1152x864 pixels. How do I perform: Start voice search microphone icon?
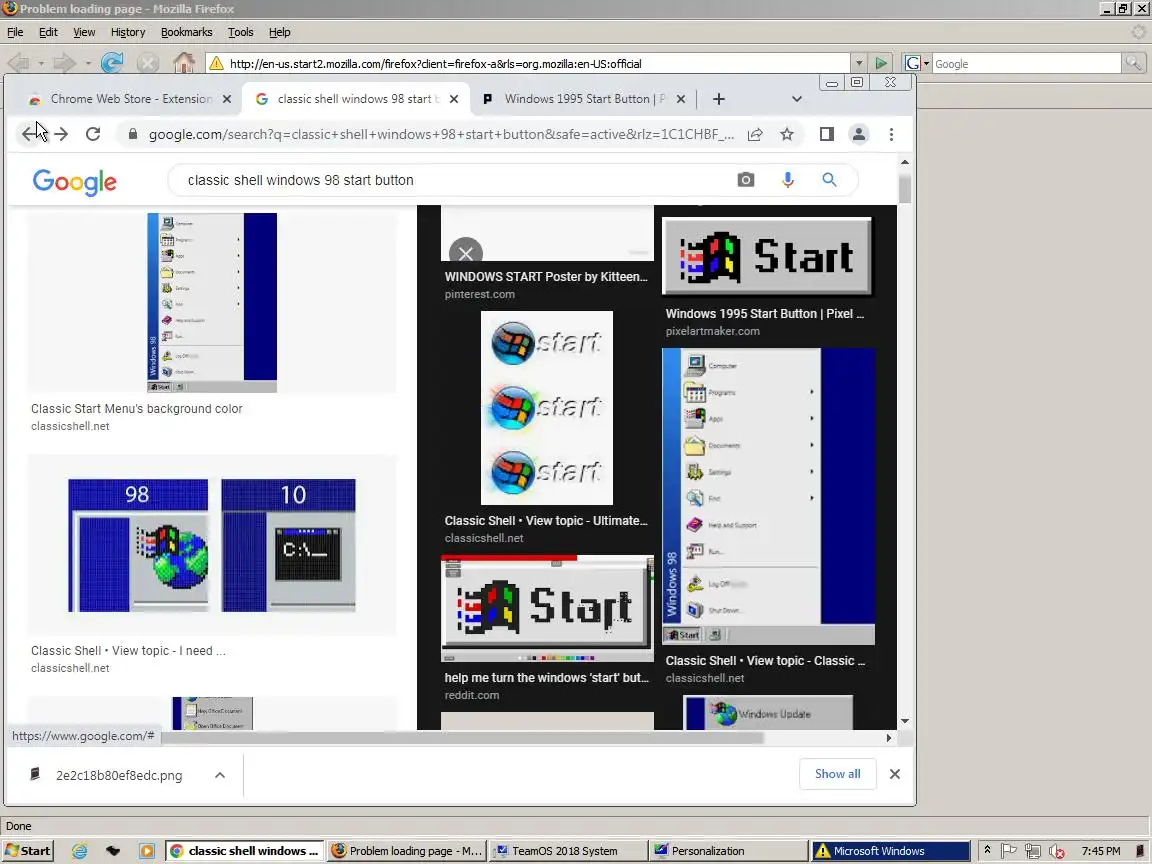(788, 179)
